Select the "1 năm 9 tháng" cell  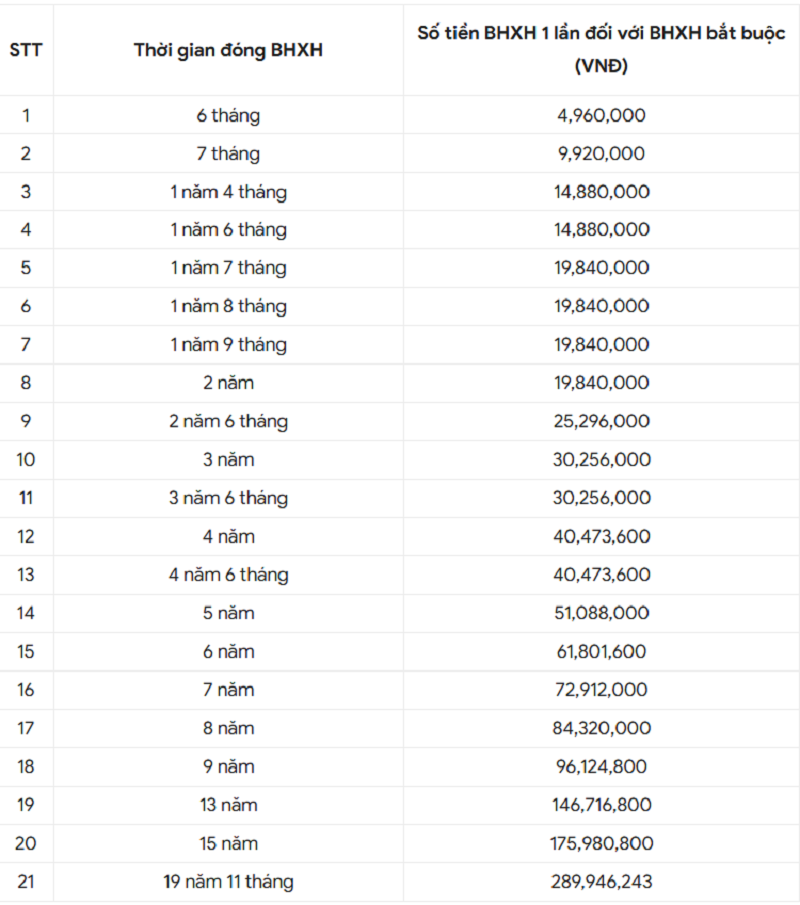point(228,345)
